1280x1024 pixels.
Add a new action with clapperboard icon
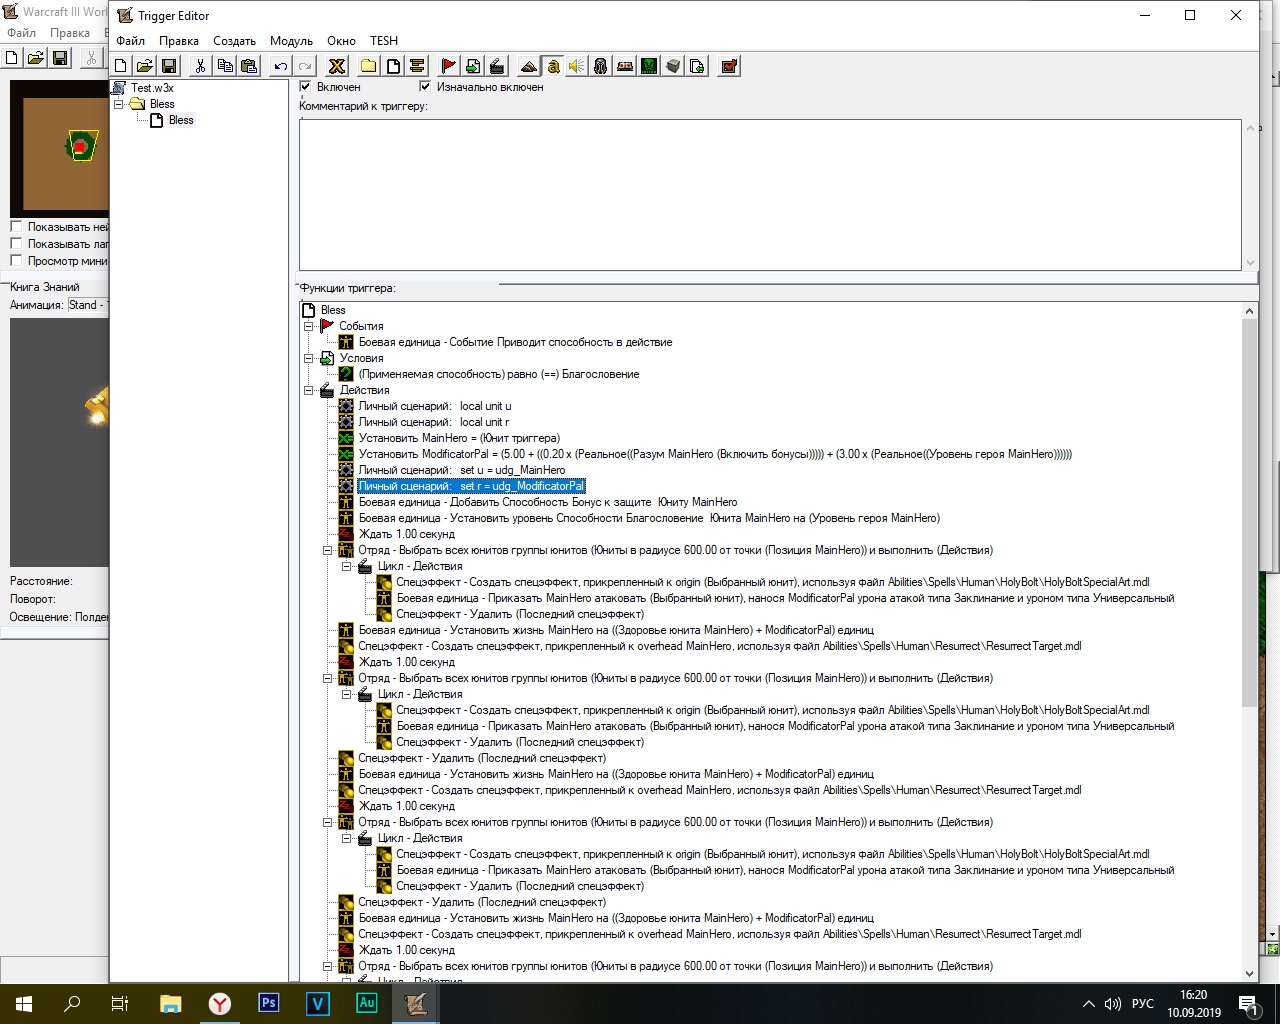point(497,66)
